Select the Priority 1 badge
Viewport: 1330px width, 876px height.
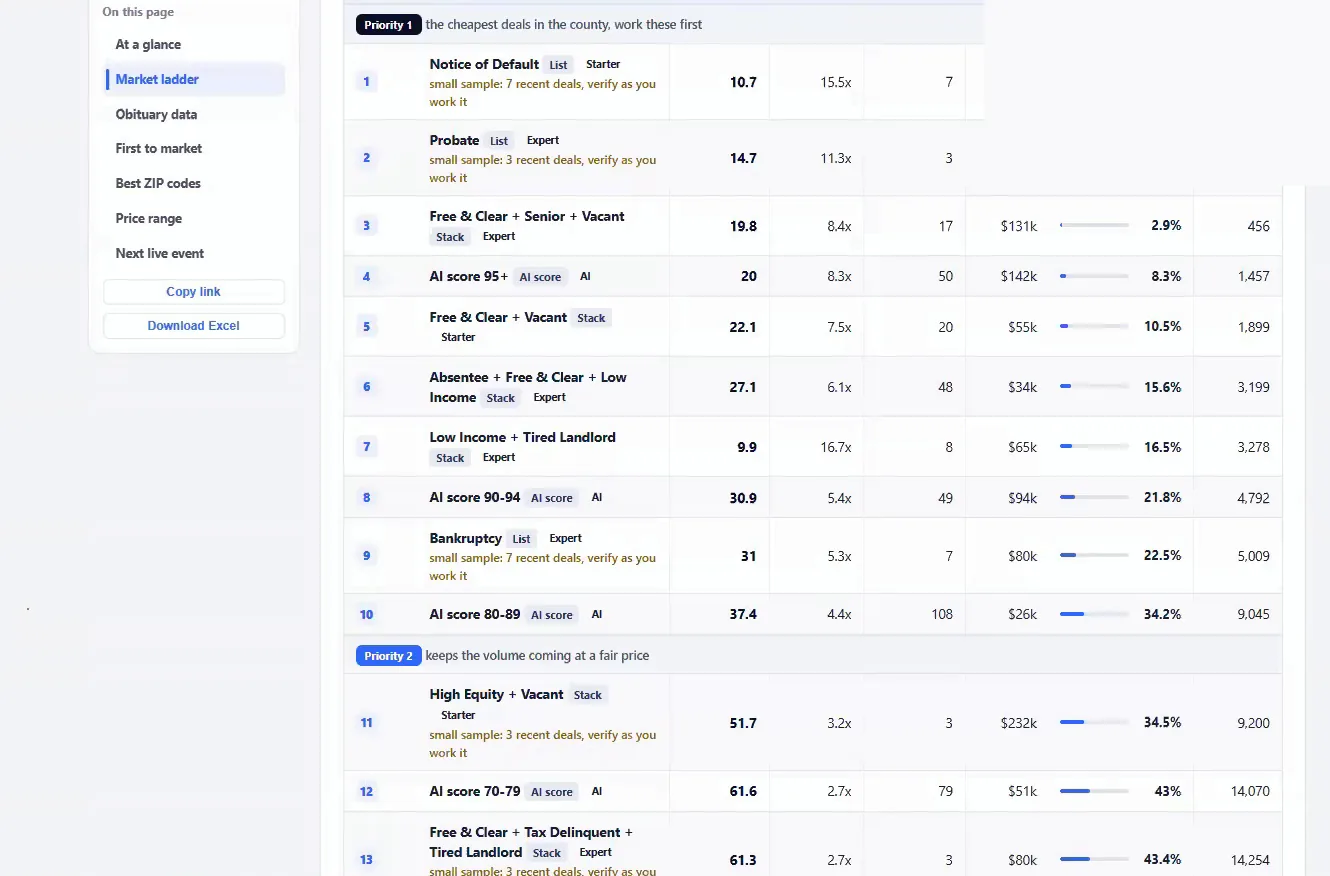tap(388, 24)
